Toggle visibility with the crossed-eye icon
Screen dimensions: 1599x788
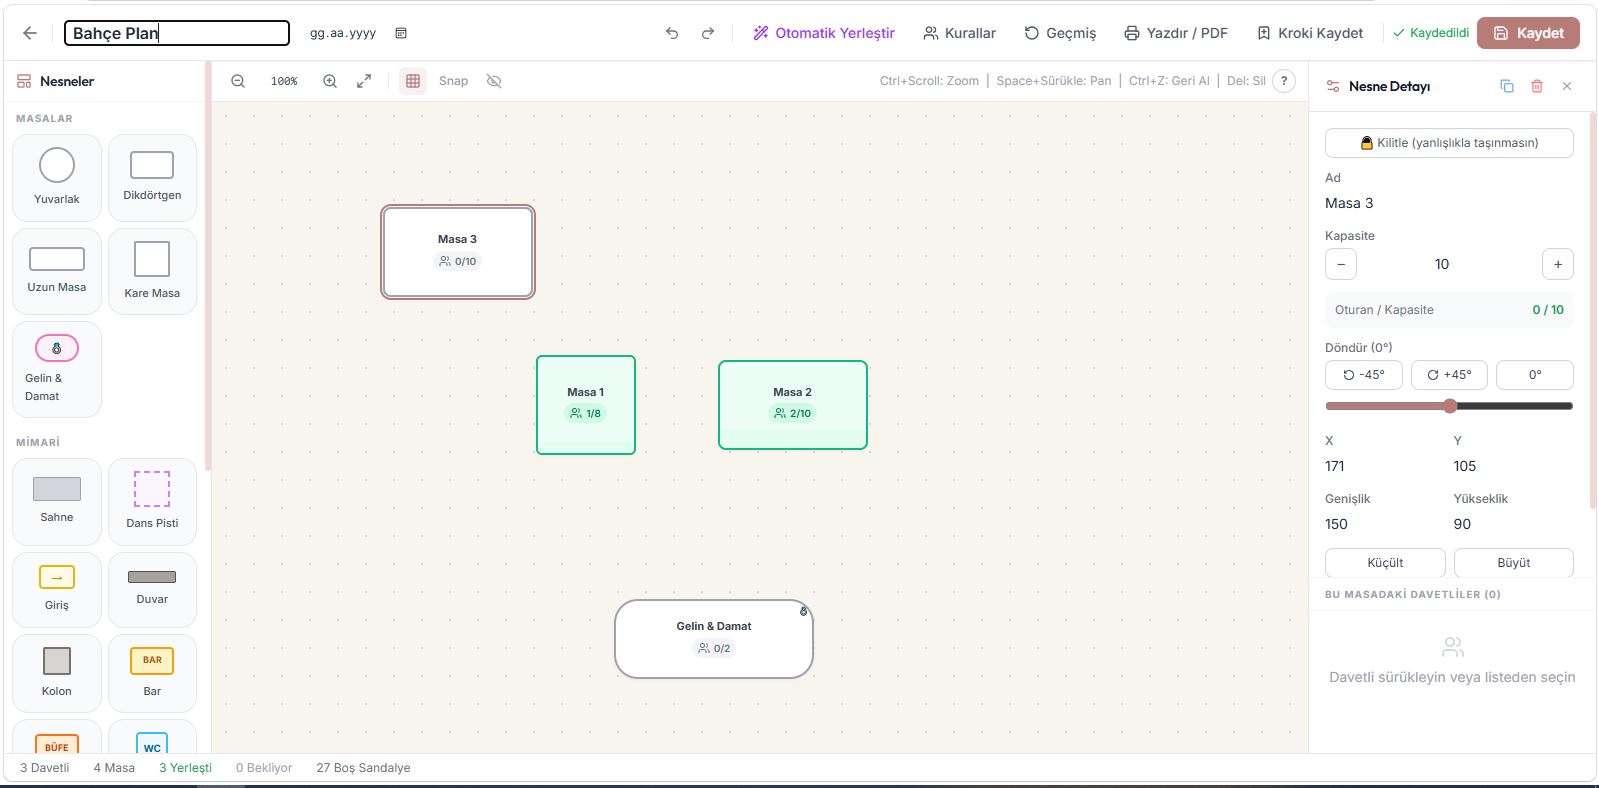coord(494,81)
